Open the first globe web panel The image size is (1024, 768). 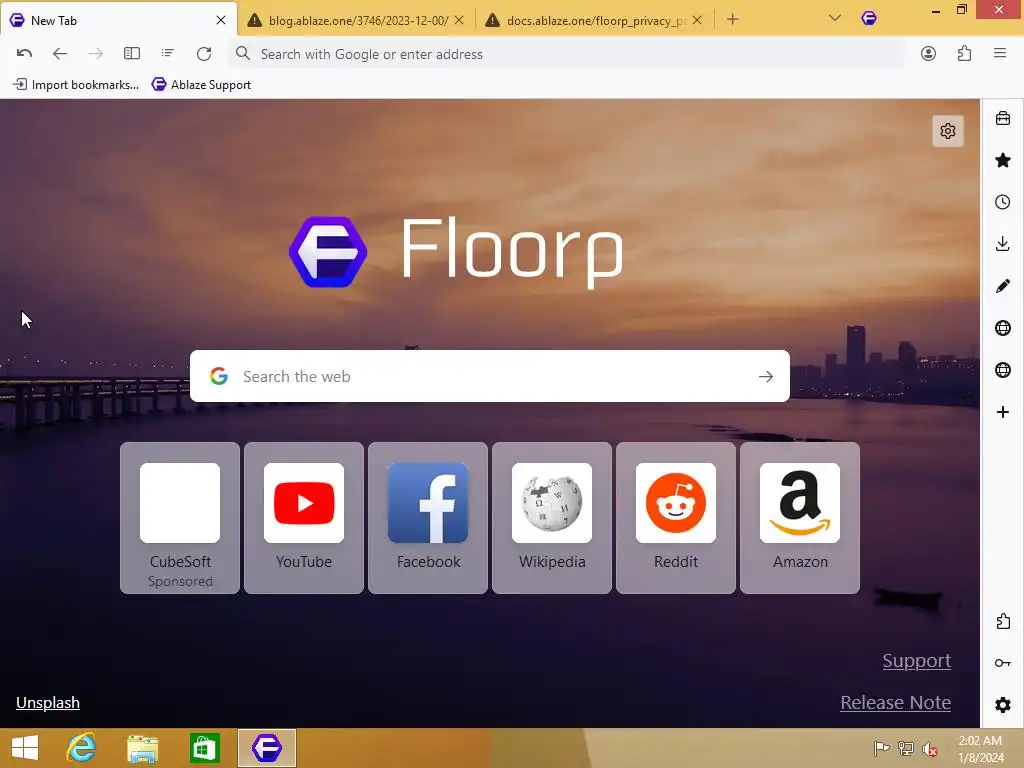1002,328
